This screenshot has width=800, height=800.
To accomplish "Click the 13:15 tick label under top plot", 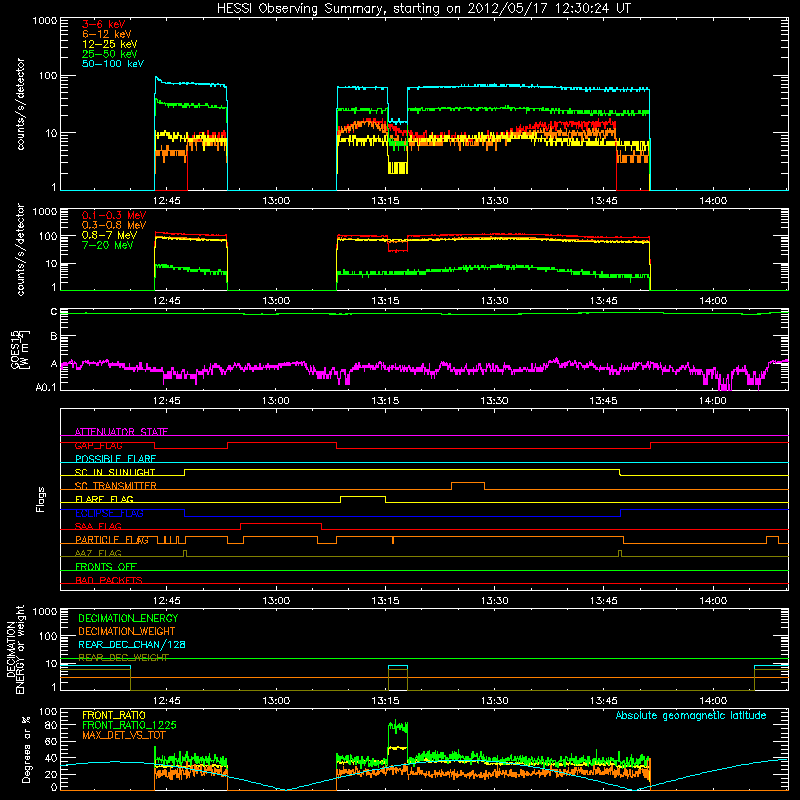I will pos(385,201).
